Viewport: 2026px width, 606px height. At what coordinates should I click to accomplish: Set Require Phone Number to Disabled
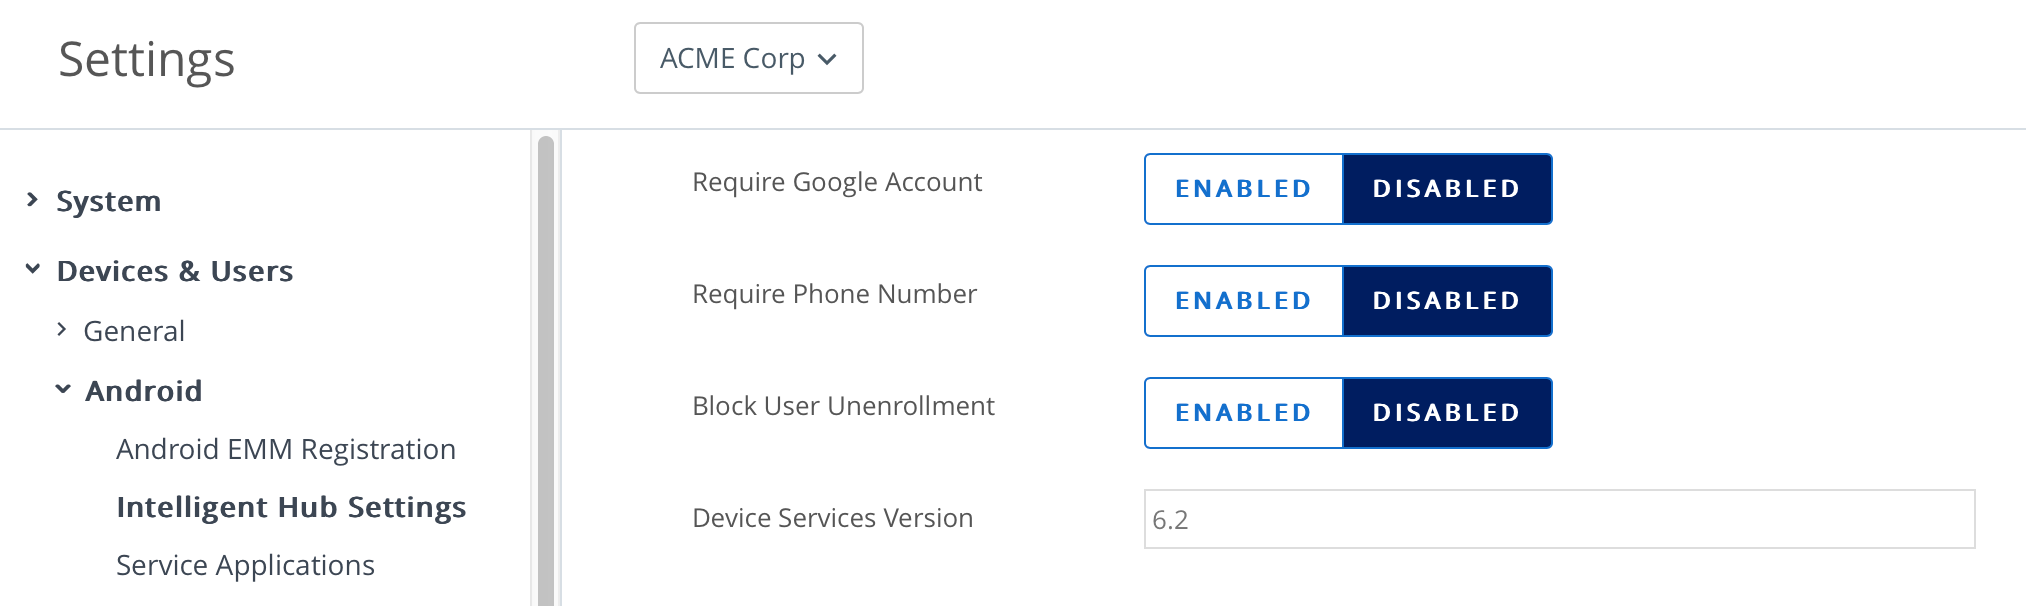1446,301
